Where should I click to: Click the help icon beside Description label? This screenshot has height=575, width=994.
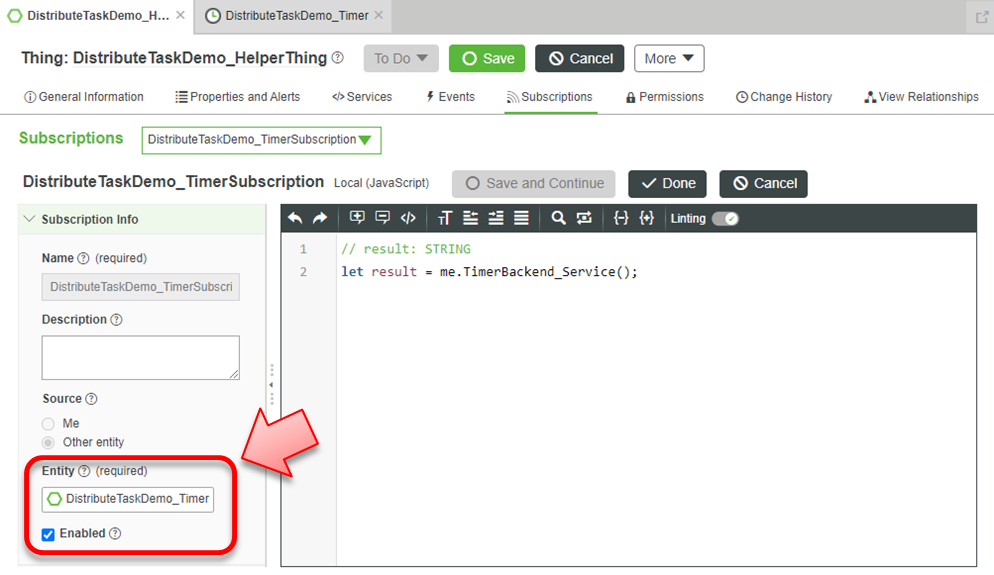click(116, 320)
